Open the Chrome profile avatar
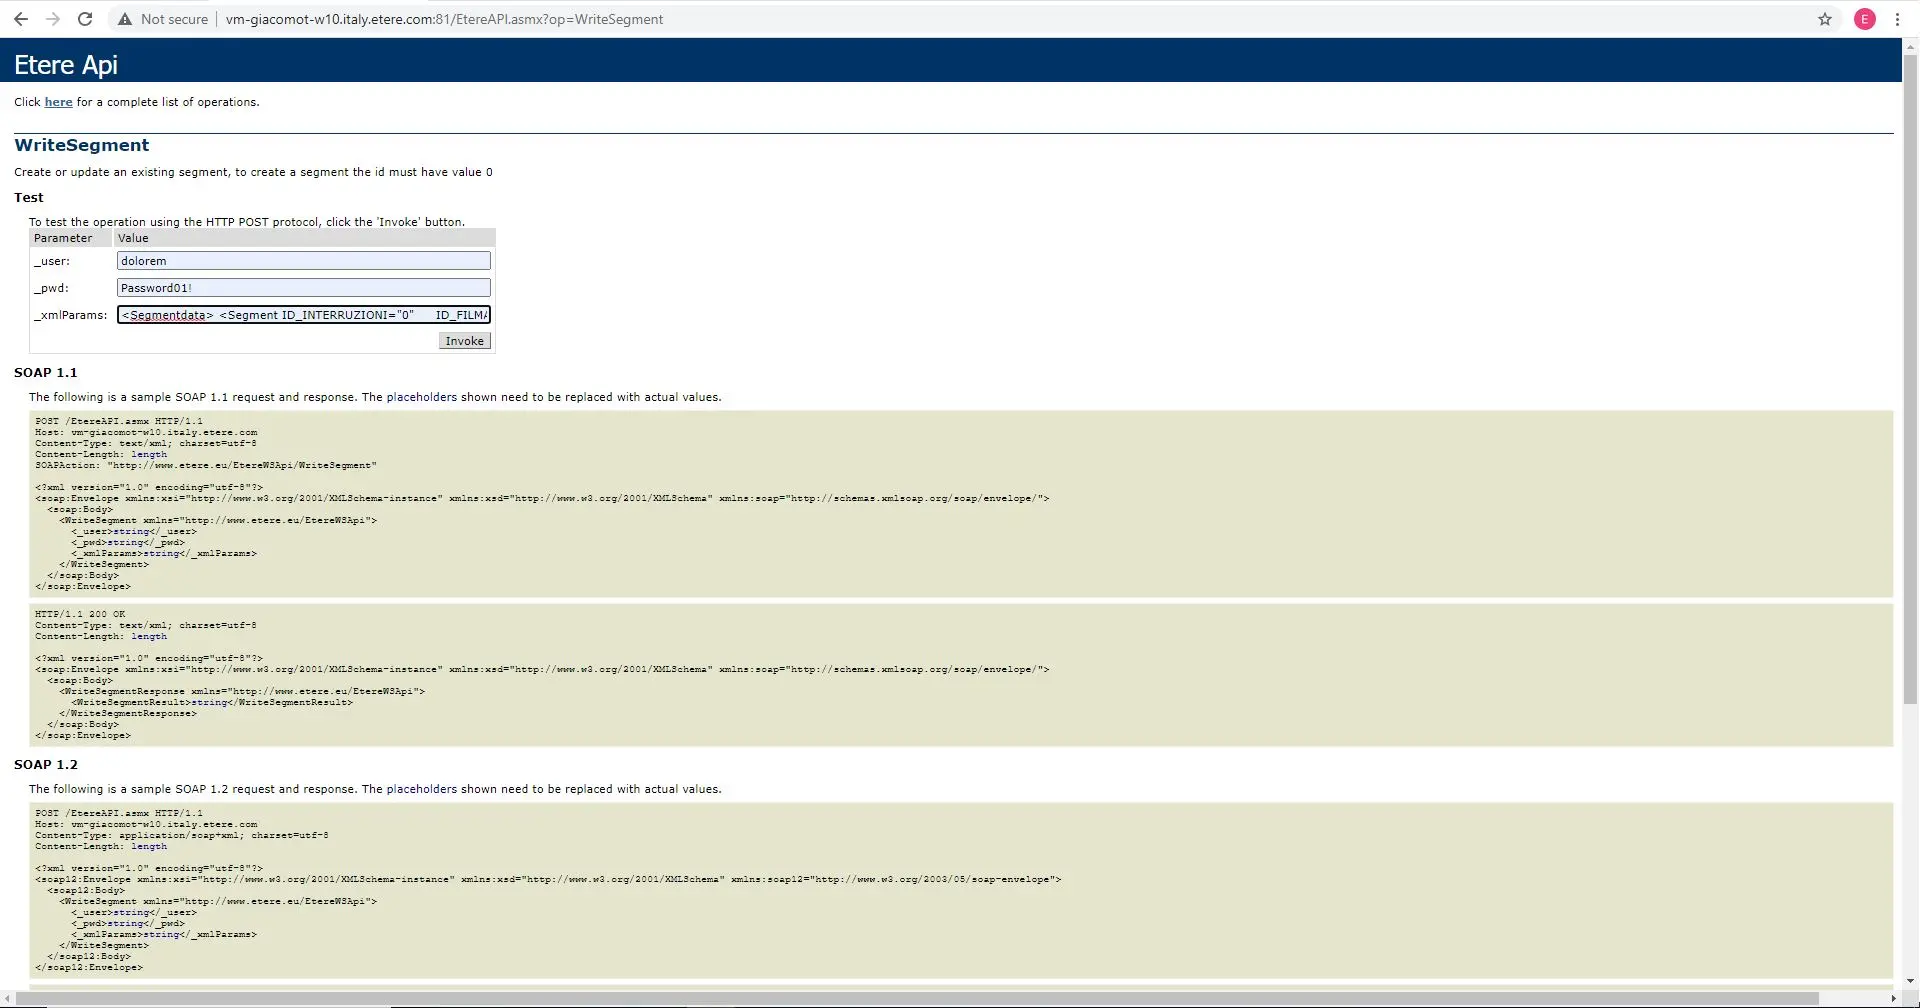1920x1008 pixels. pyautogui.click(x=1865, y=19)
